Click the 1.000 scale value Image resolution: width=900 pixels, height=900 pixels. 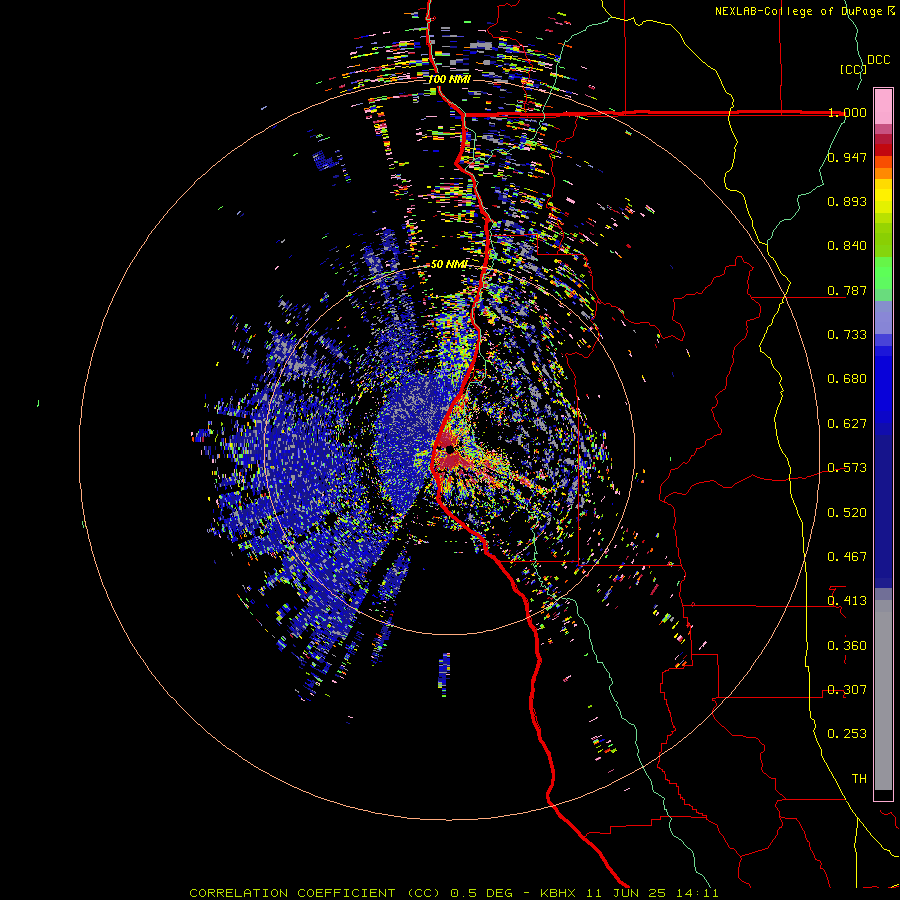847,112
